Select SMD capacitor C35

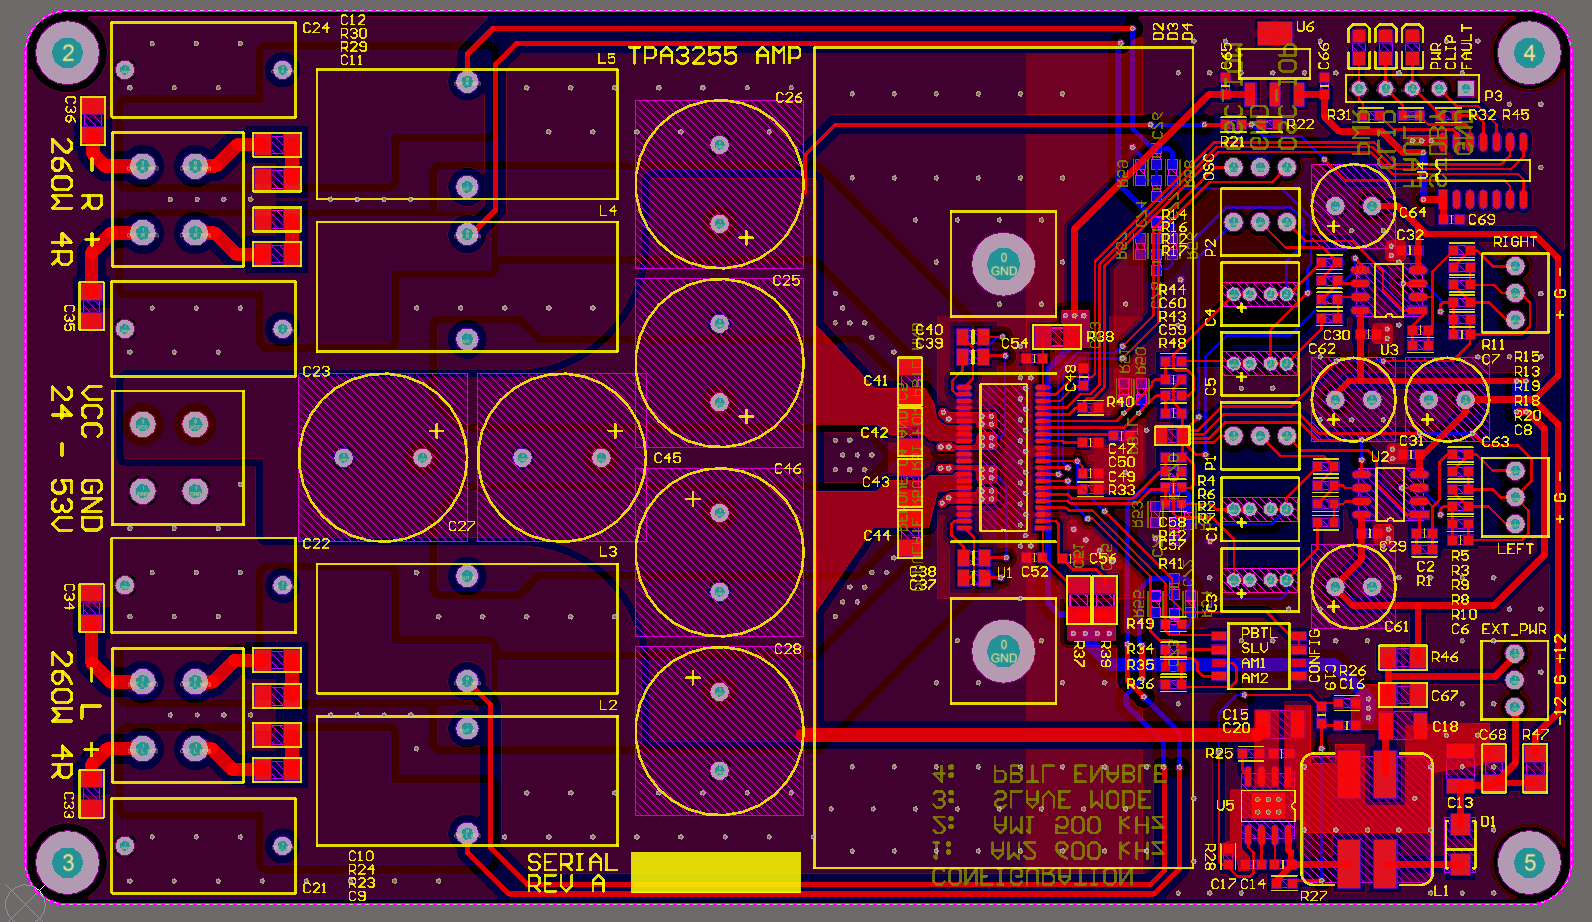[92, 306]
